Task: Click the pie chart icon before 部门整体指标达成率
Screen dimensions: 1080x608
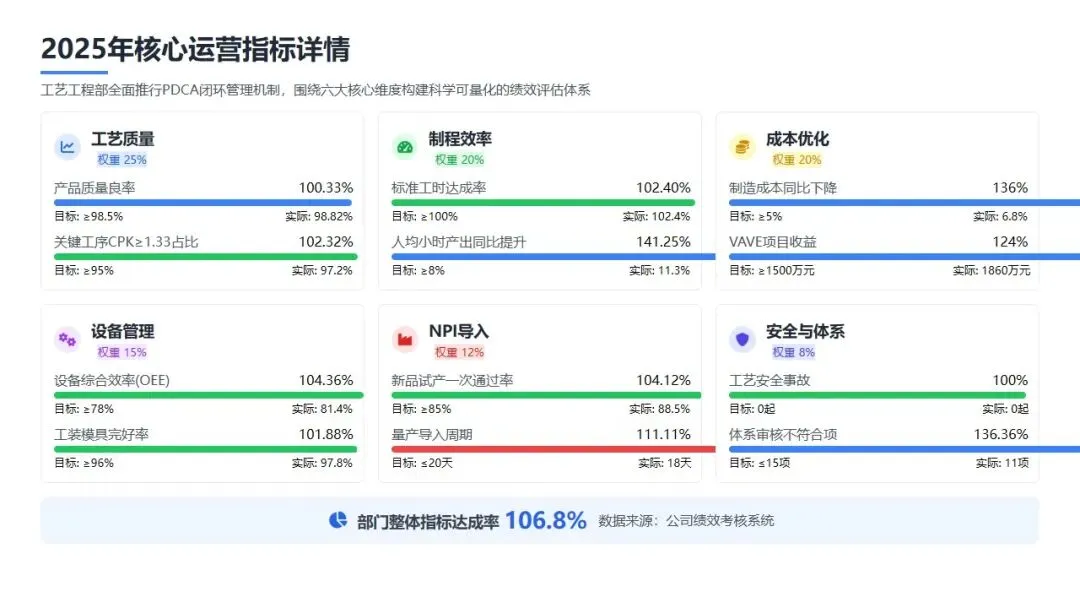Action: coord(337,520)
